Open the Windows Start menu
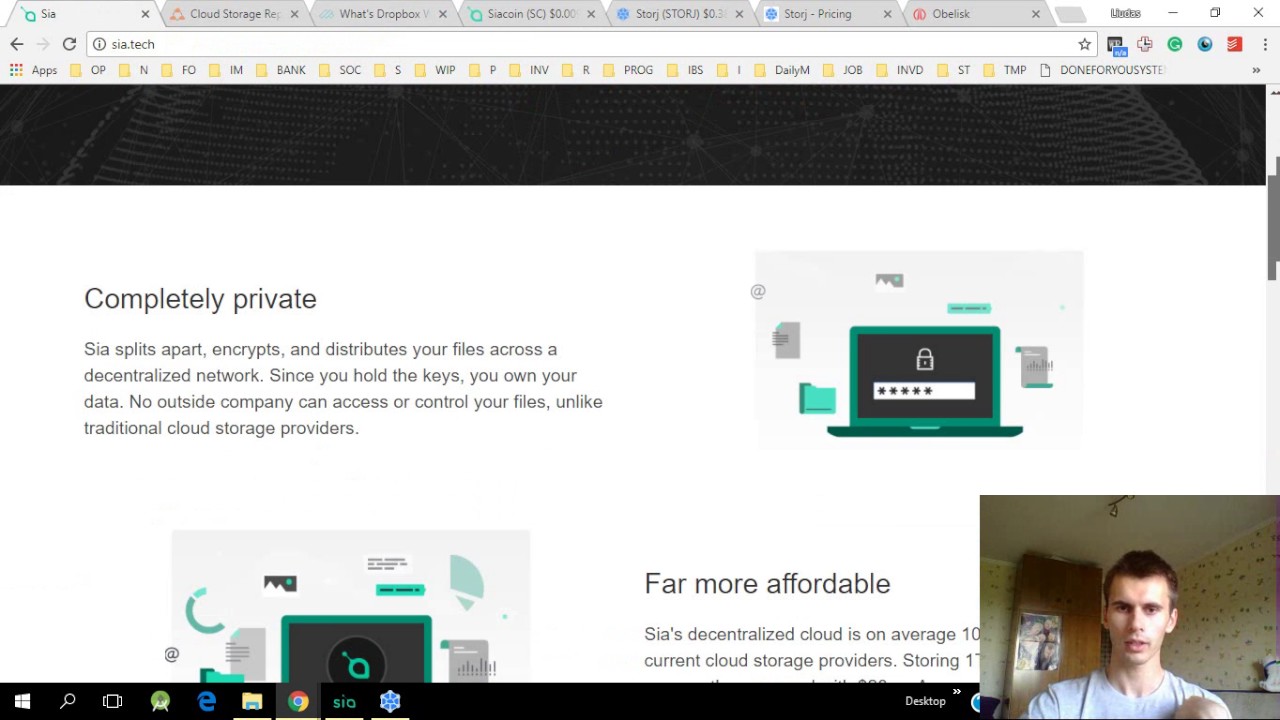This screenshot has height=720, width=1280. tap(22, 701)
